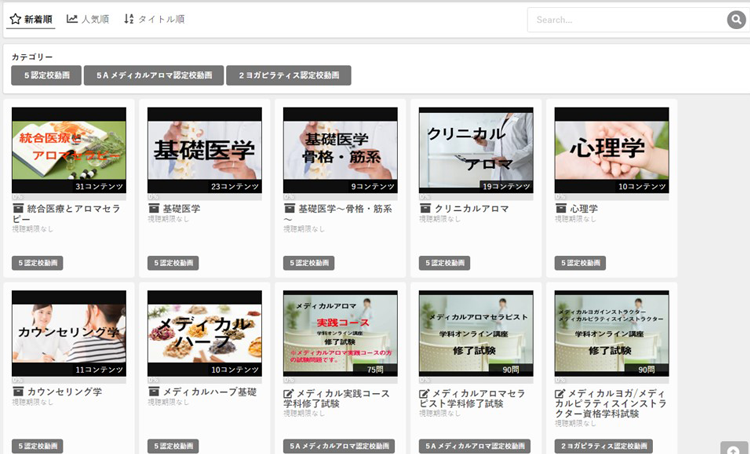Click the archive icon beside メディカルハーブ基礎
The height and width of the screenshot is (454, 750).
click(x=154, y=392)
